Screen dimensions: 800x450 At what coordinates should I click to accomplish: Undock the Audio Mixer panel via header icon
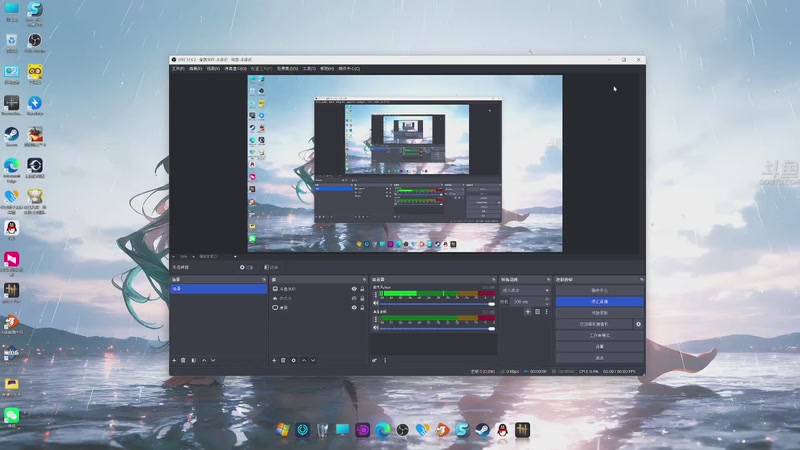(493, 280)
